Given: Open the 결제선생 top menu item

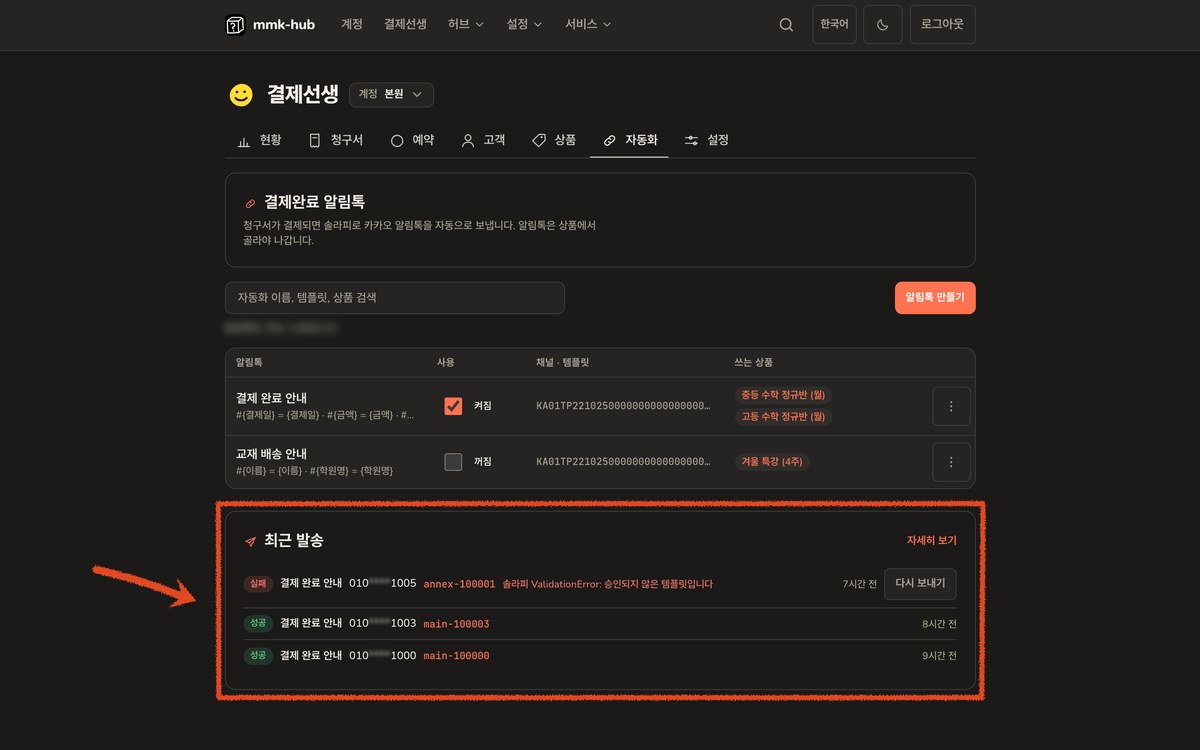Looking at the screenshot, I should click(405, 24).
